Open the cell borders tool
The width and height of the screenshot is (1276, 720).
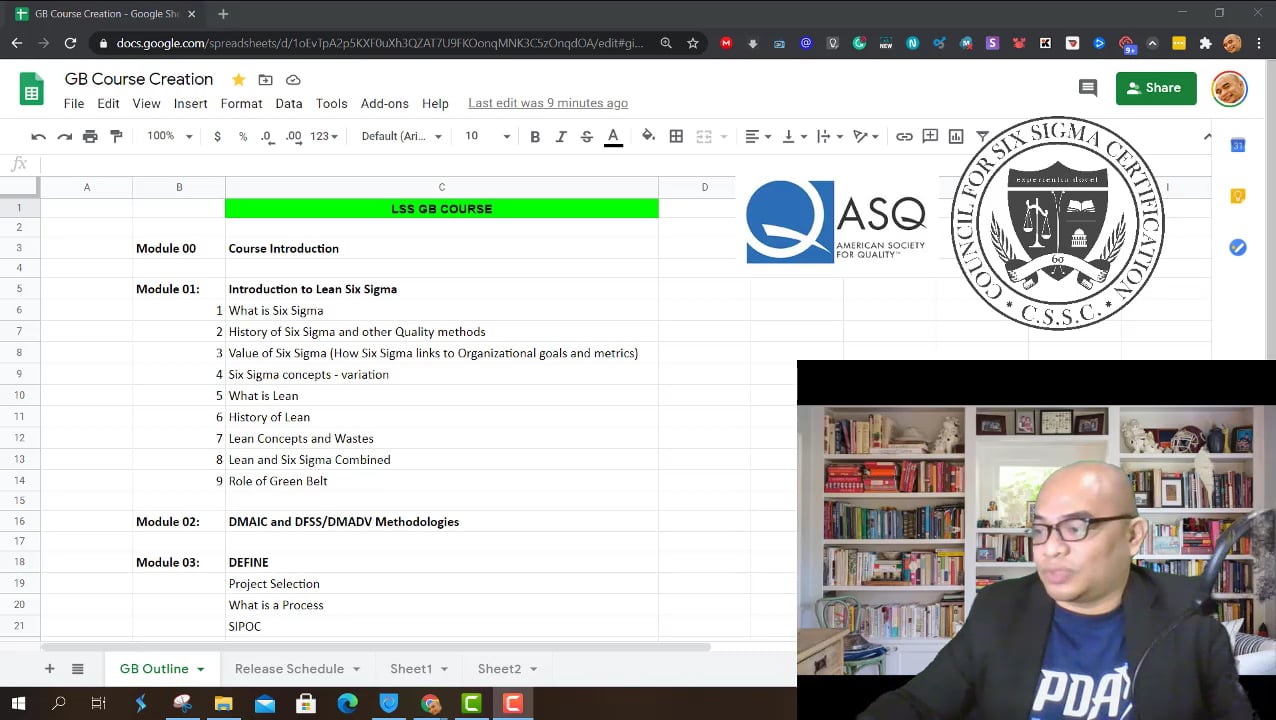point(676,136)
